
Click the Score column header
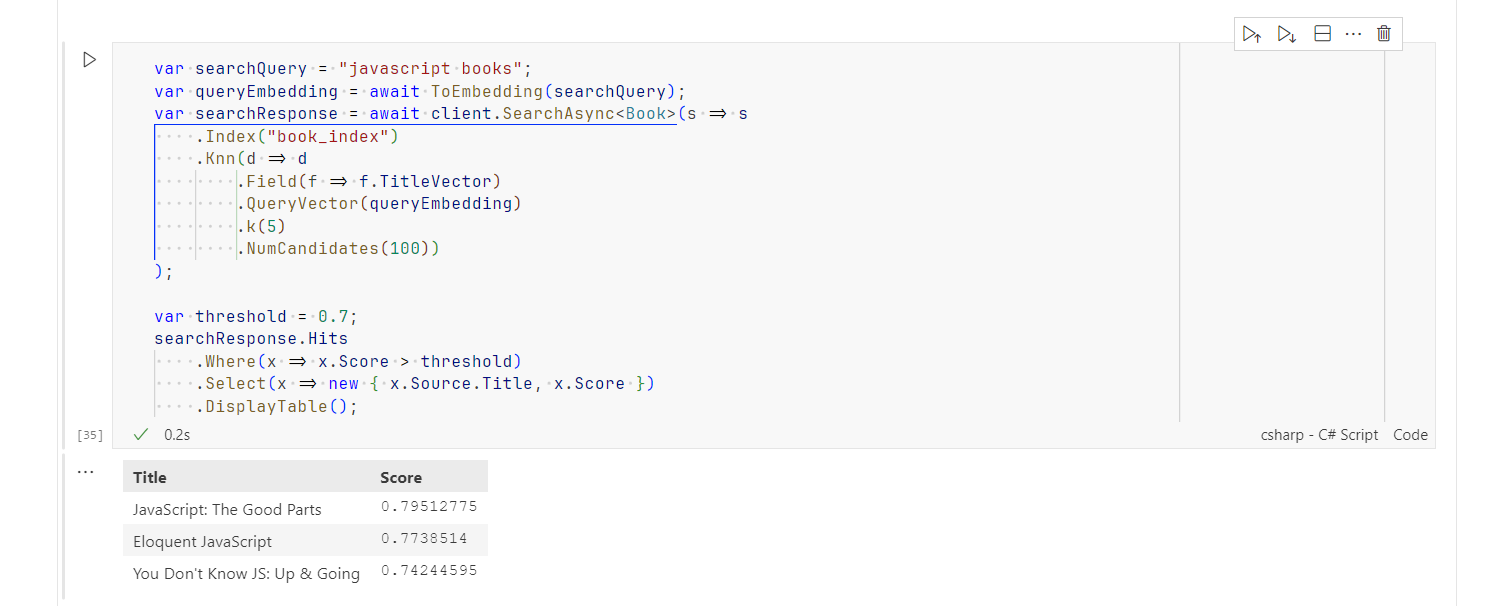click(x=401, y=477)
